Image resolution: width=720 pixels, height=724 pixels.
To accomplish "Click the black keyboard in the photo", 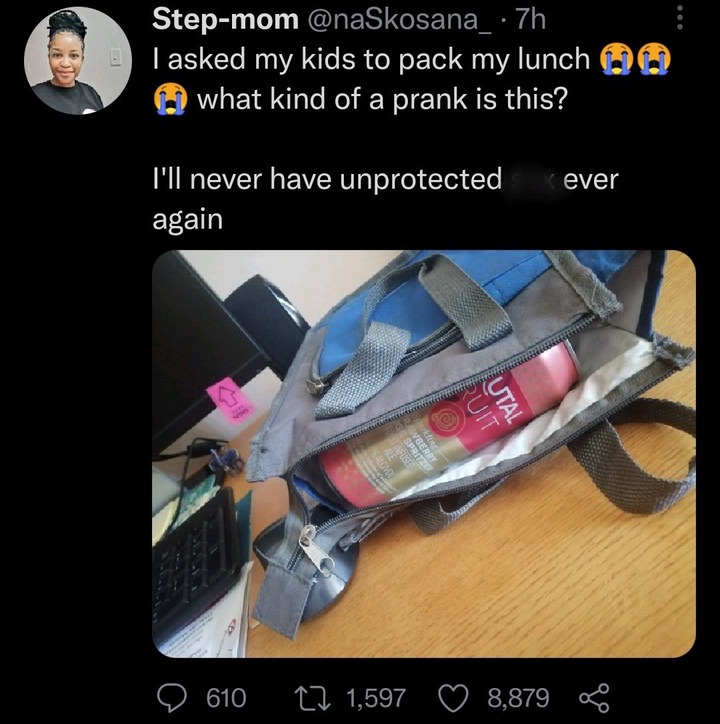I will pyautogui.click(x=196, y=559).
